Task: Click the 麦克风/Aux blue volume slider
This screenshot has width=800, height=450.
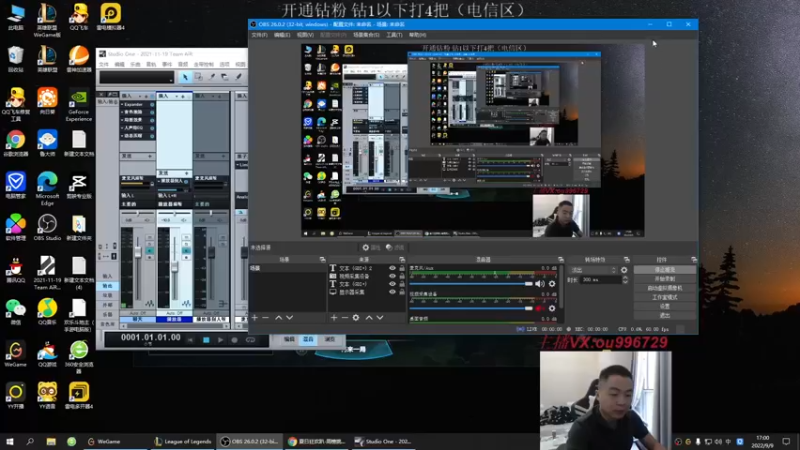Action: pyautogui.click(x=470, y=284)
